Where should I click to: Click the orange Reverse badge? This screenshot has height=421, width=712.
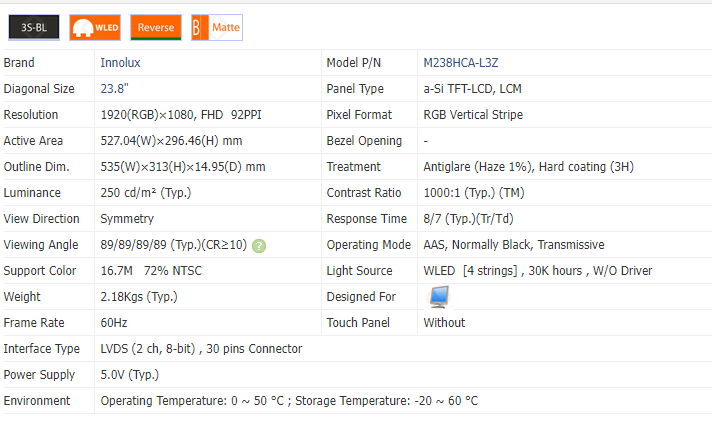(155, 28)
